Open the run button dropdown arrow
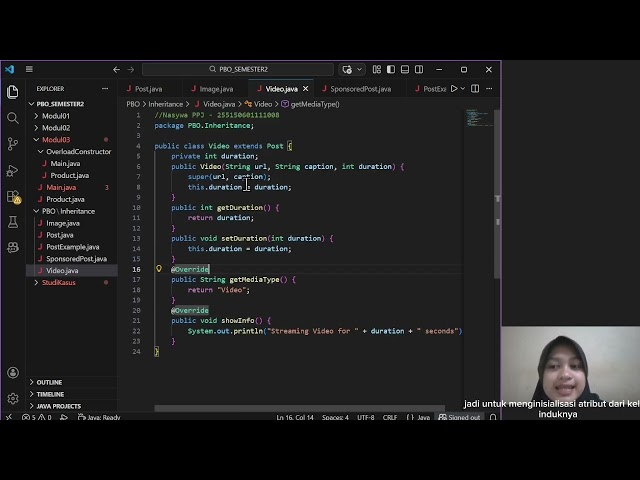 pyautogui.click(x=463, y=89)
